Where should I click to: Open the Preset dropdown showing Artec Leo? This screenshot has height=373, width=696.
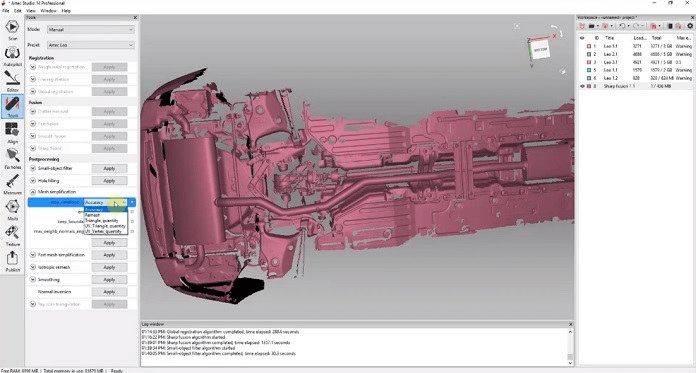pyautogui.click(x=91, y=45)
